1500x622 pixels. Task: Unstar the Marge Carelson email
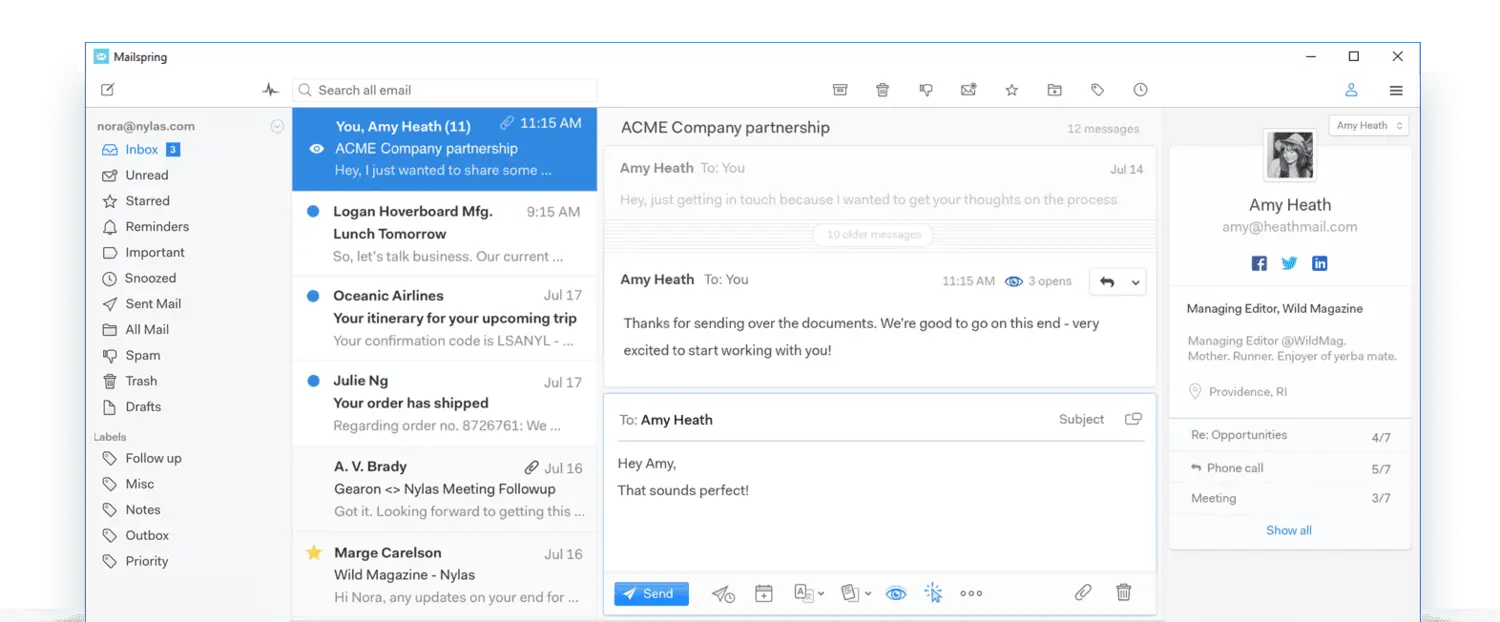point(314,552)
